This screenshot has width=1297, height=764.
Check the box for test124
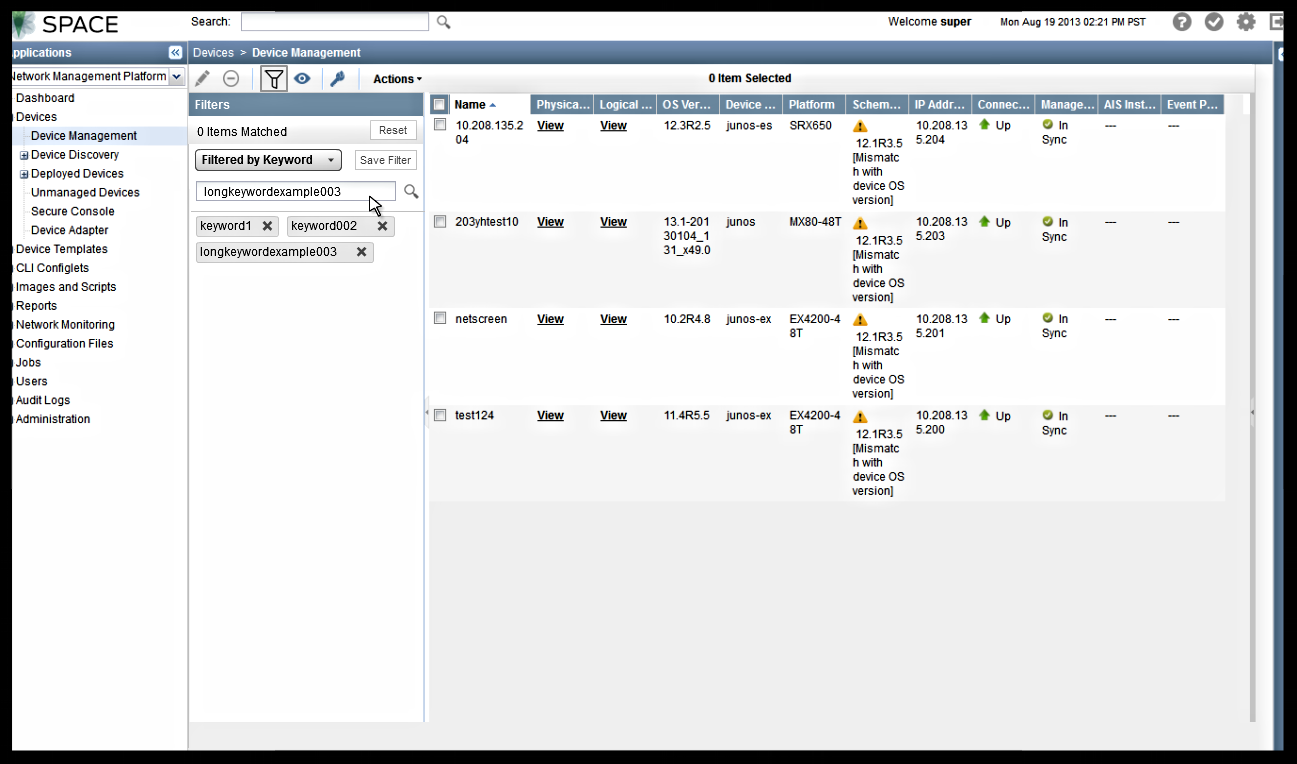point(440,415)
